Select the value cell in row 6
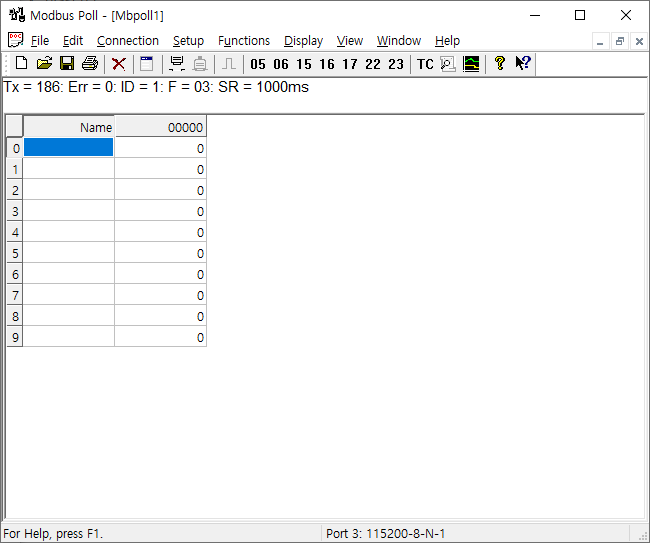Viewport: 650px width, 543px height. [160, 274]
